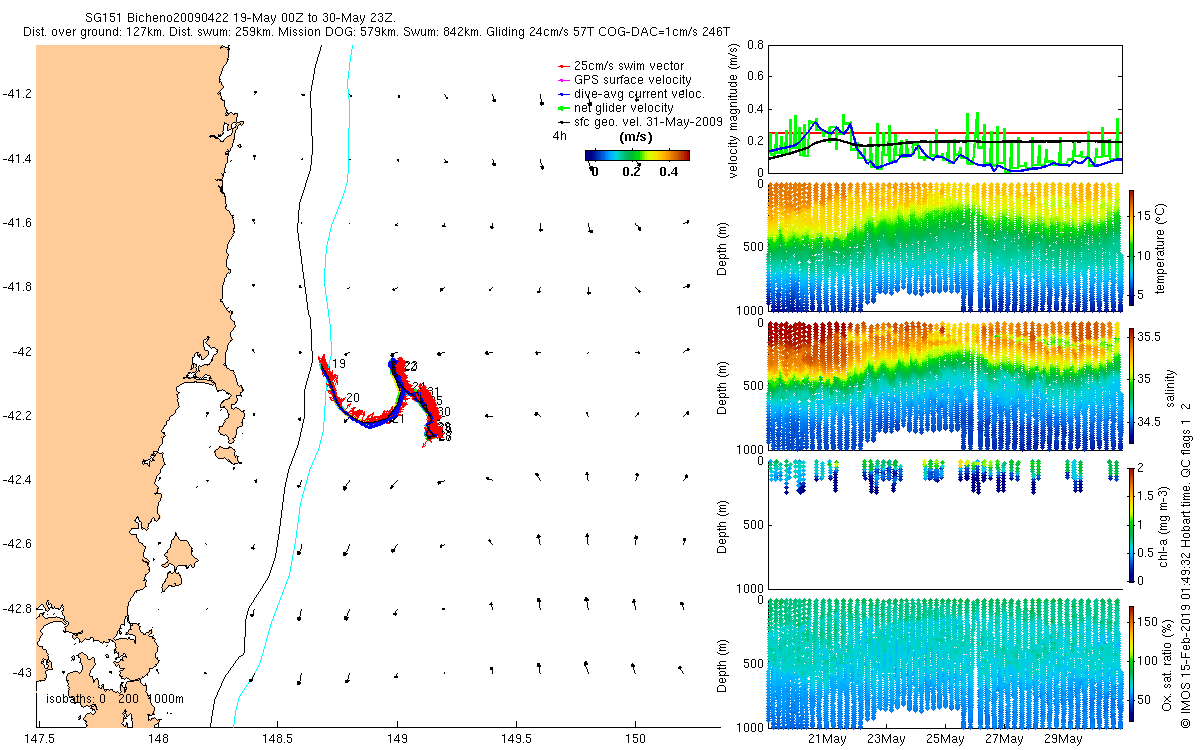Click the horizontal velocity colorbar on the map
1200x750 pixels.
click(637, 155)
